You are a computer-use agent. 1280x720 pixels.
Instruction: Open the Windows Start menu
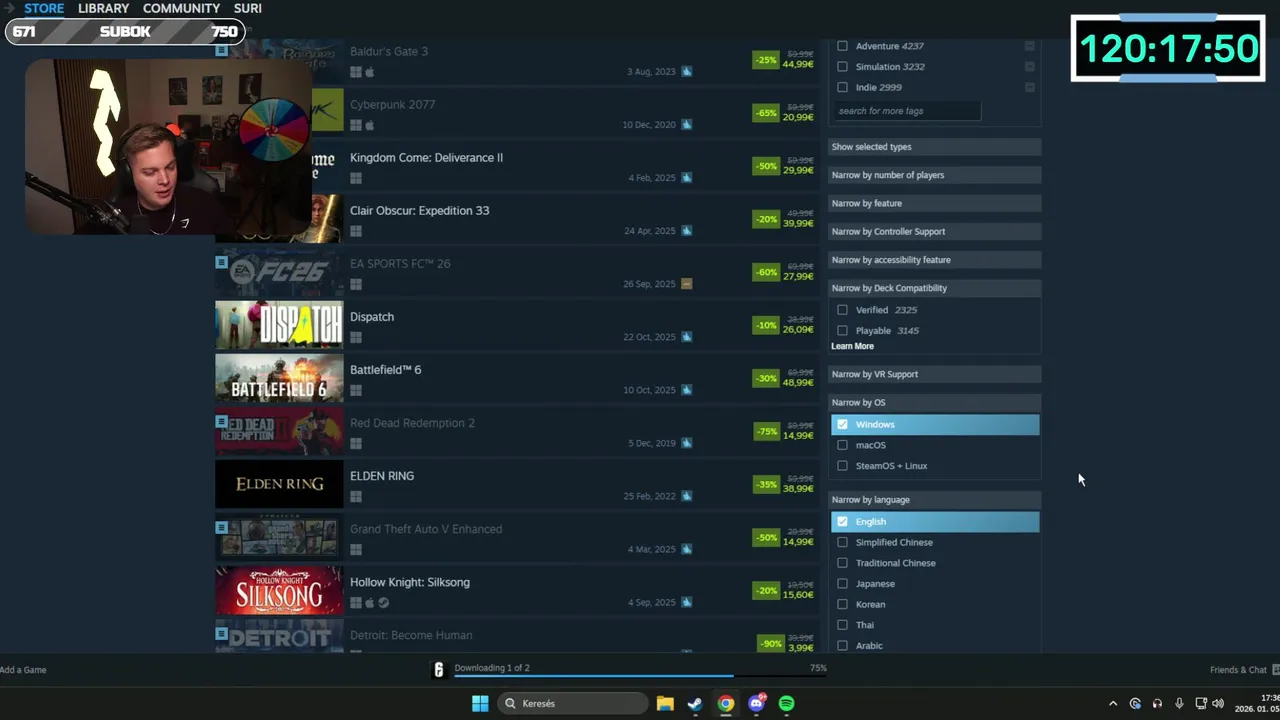pos(480,703)
